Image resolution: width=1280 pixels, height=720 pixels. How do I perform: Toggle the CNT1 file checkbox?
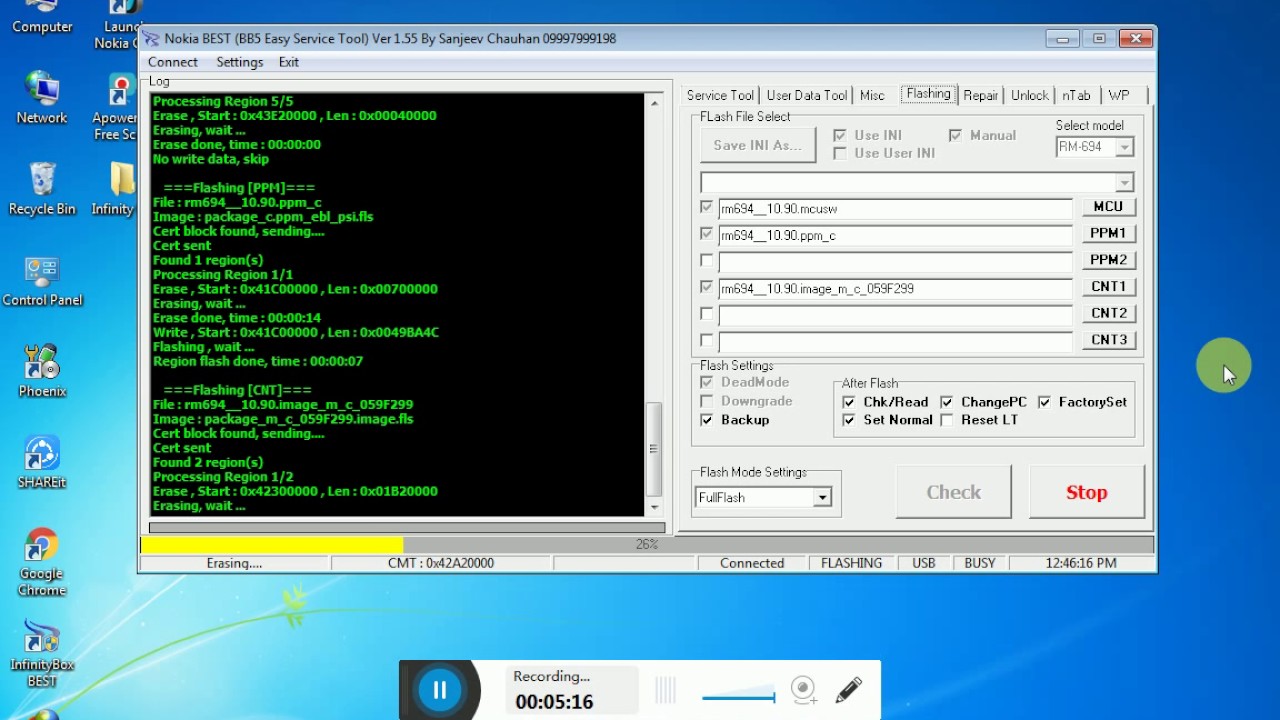[x=707, y=287]
